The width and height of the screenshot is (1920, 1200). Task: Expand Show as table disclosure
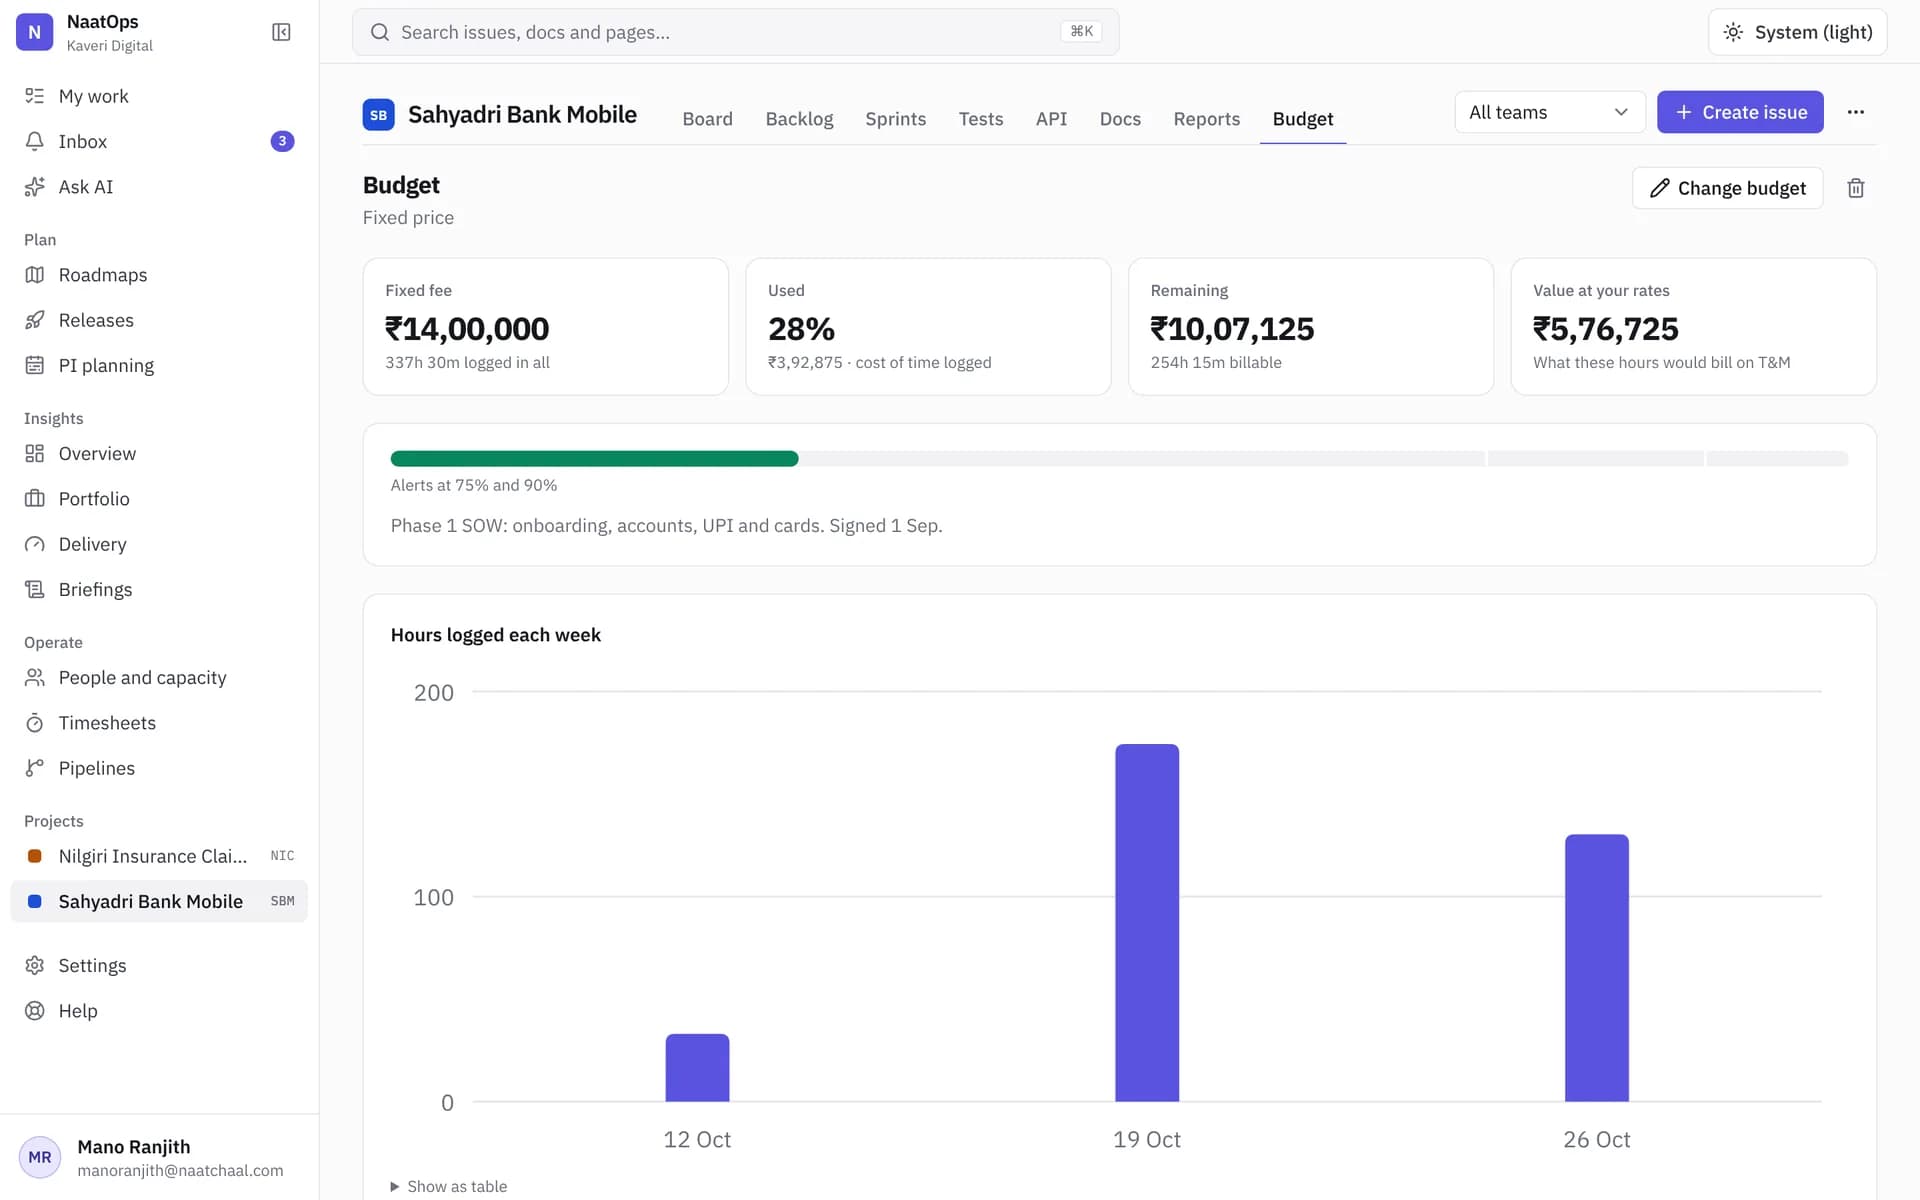click(449, 1186)
